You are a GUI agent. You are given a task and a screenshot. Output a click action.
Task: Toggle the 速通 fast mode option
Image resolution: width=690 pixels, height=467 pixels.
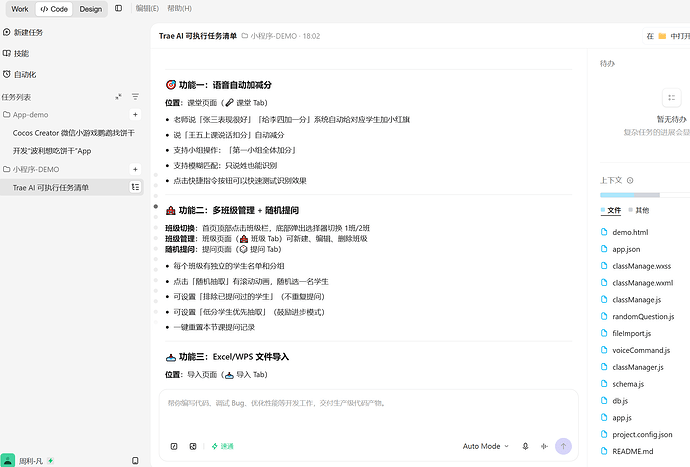coord(222,446)
